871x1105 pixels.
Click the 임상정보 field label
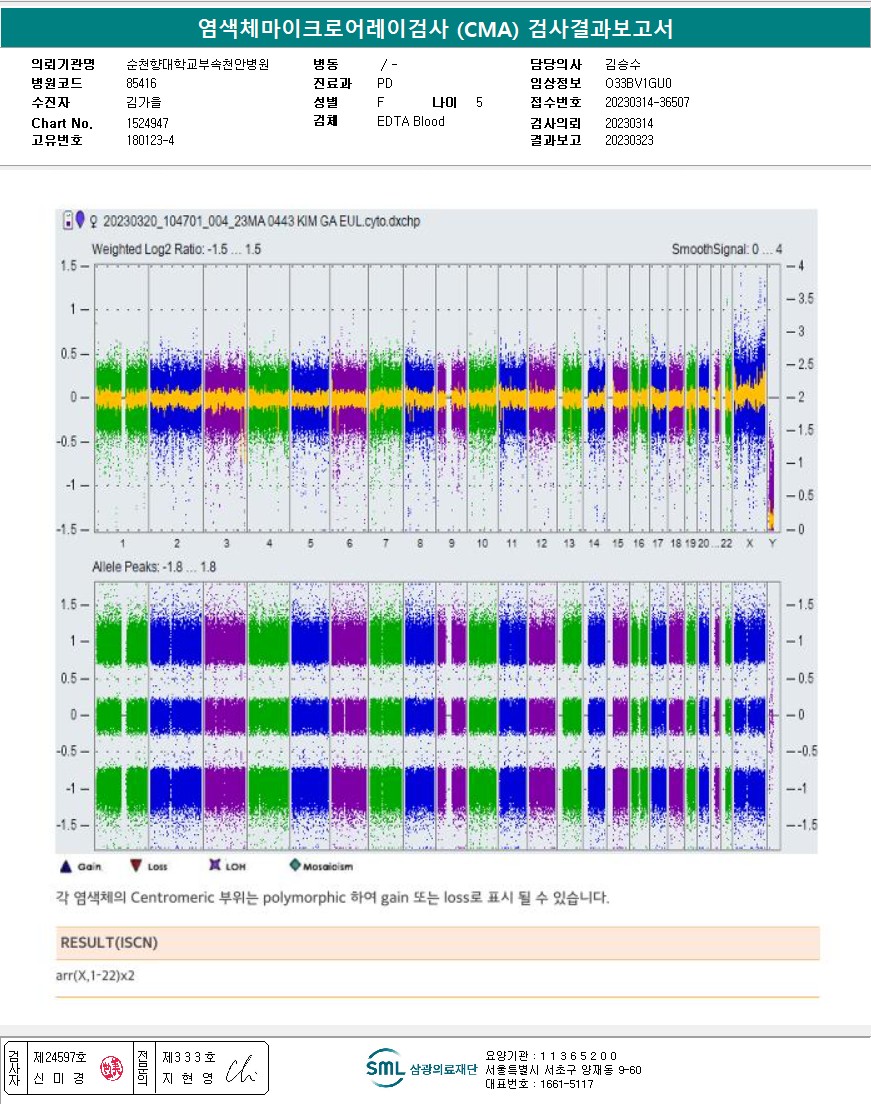tap(556, 83)
